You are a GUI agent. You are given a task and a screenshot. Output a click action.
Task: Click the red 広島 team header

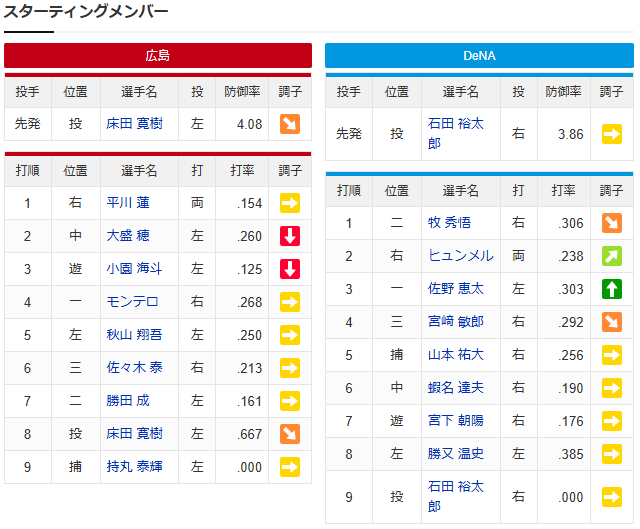click(158, 56)
